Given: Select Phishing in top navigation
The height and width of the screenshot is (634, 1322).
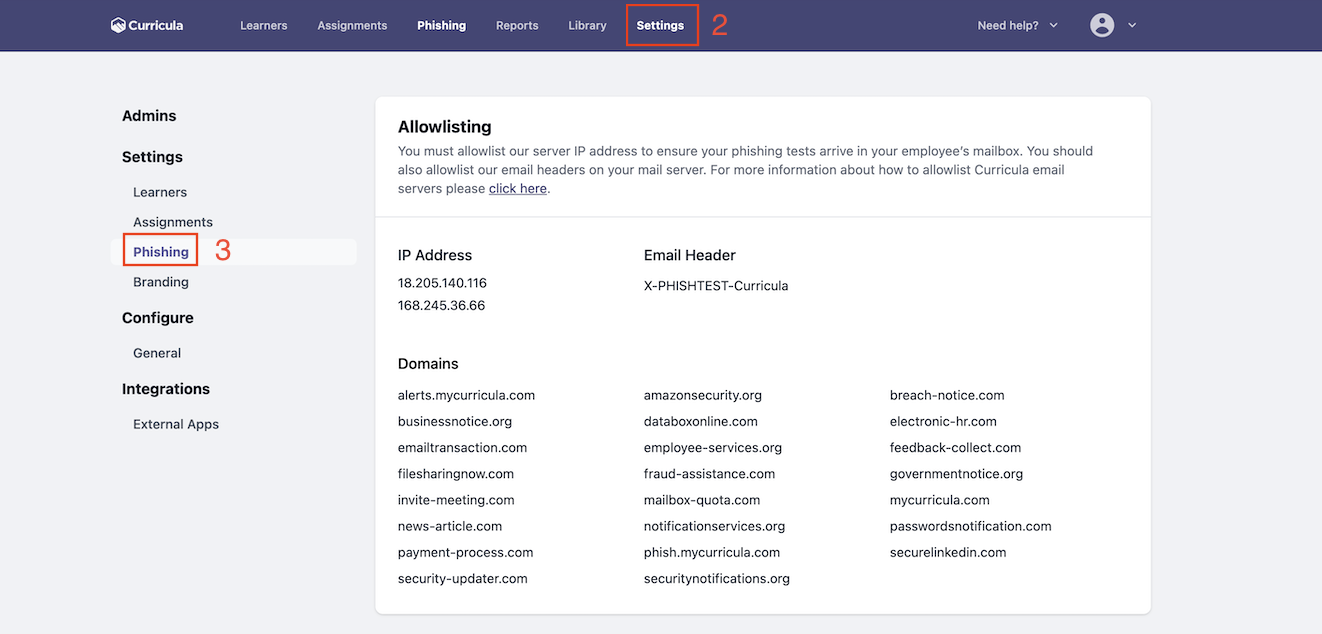Looking at the screenshot, I should click(442, 26).
